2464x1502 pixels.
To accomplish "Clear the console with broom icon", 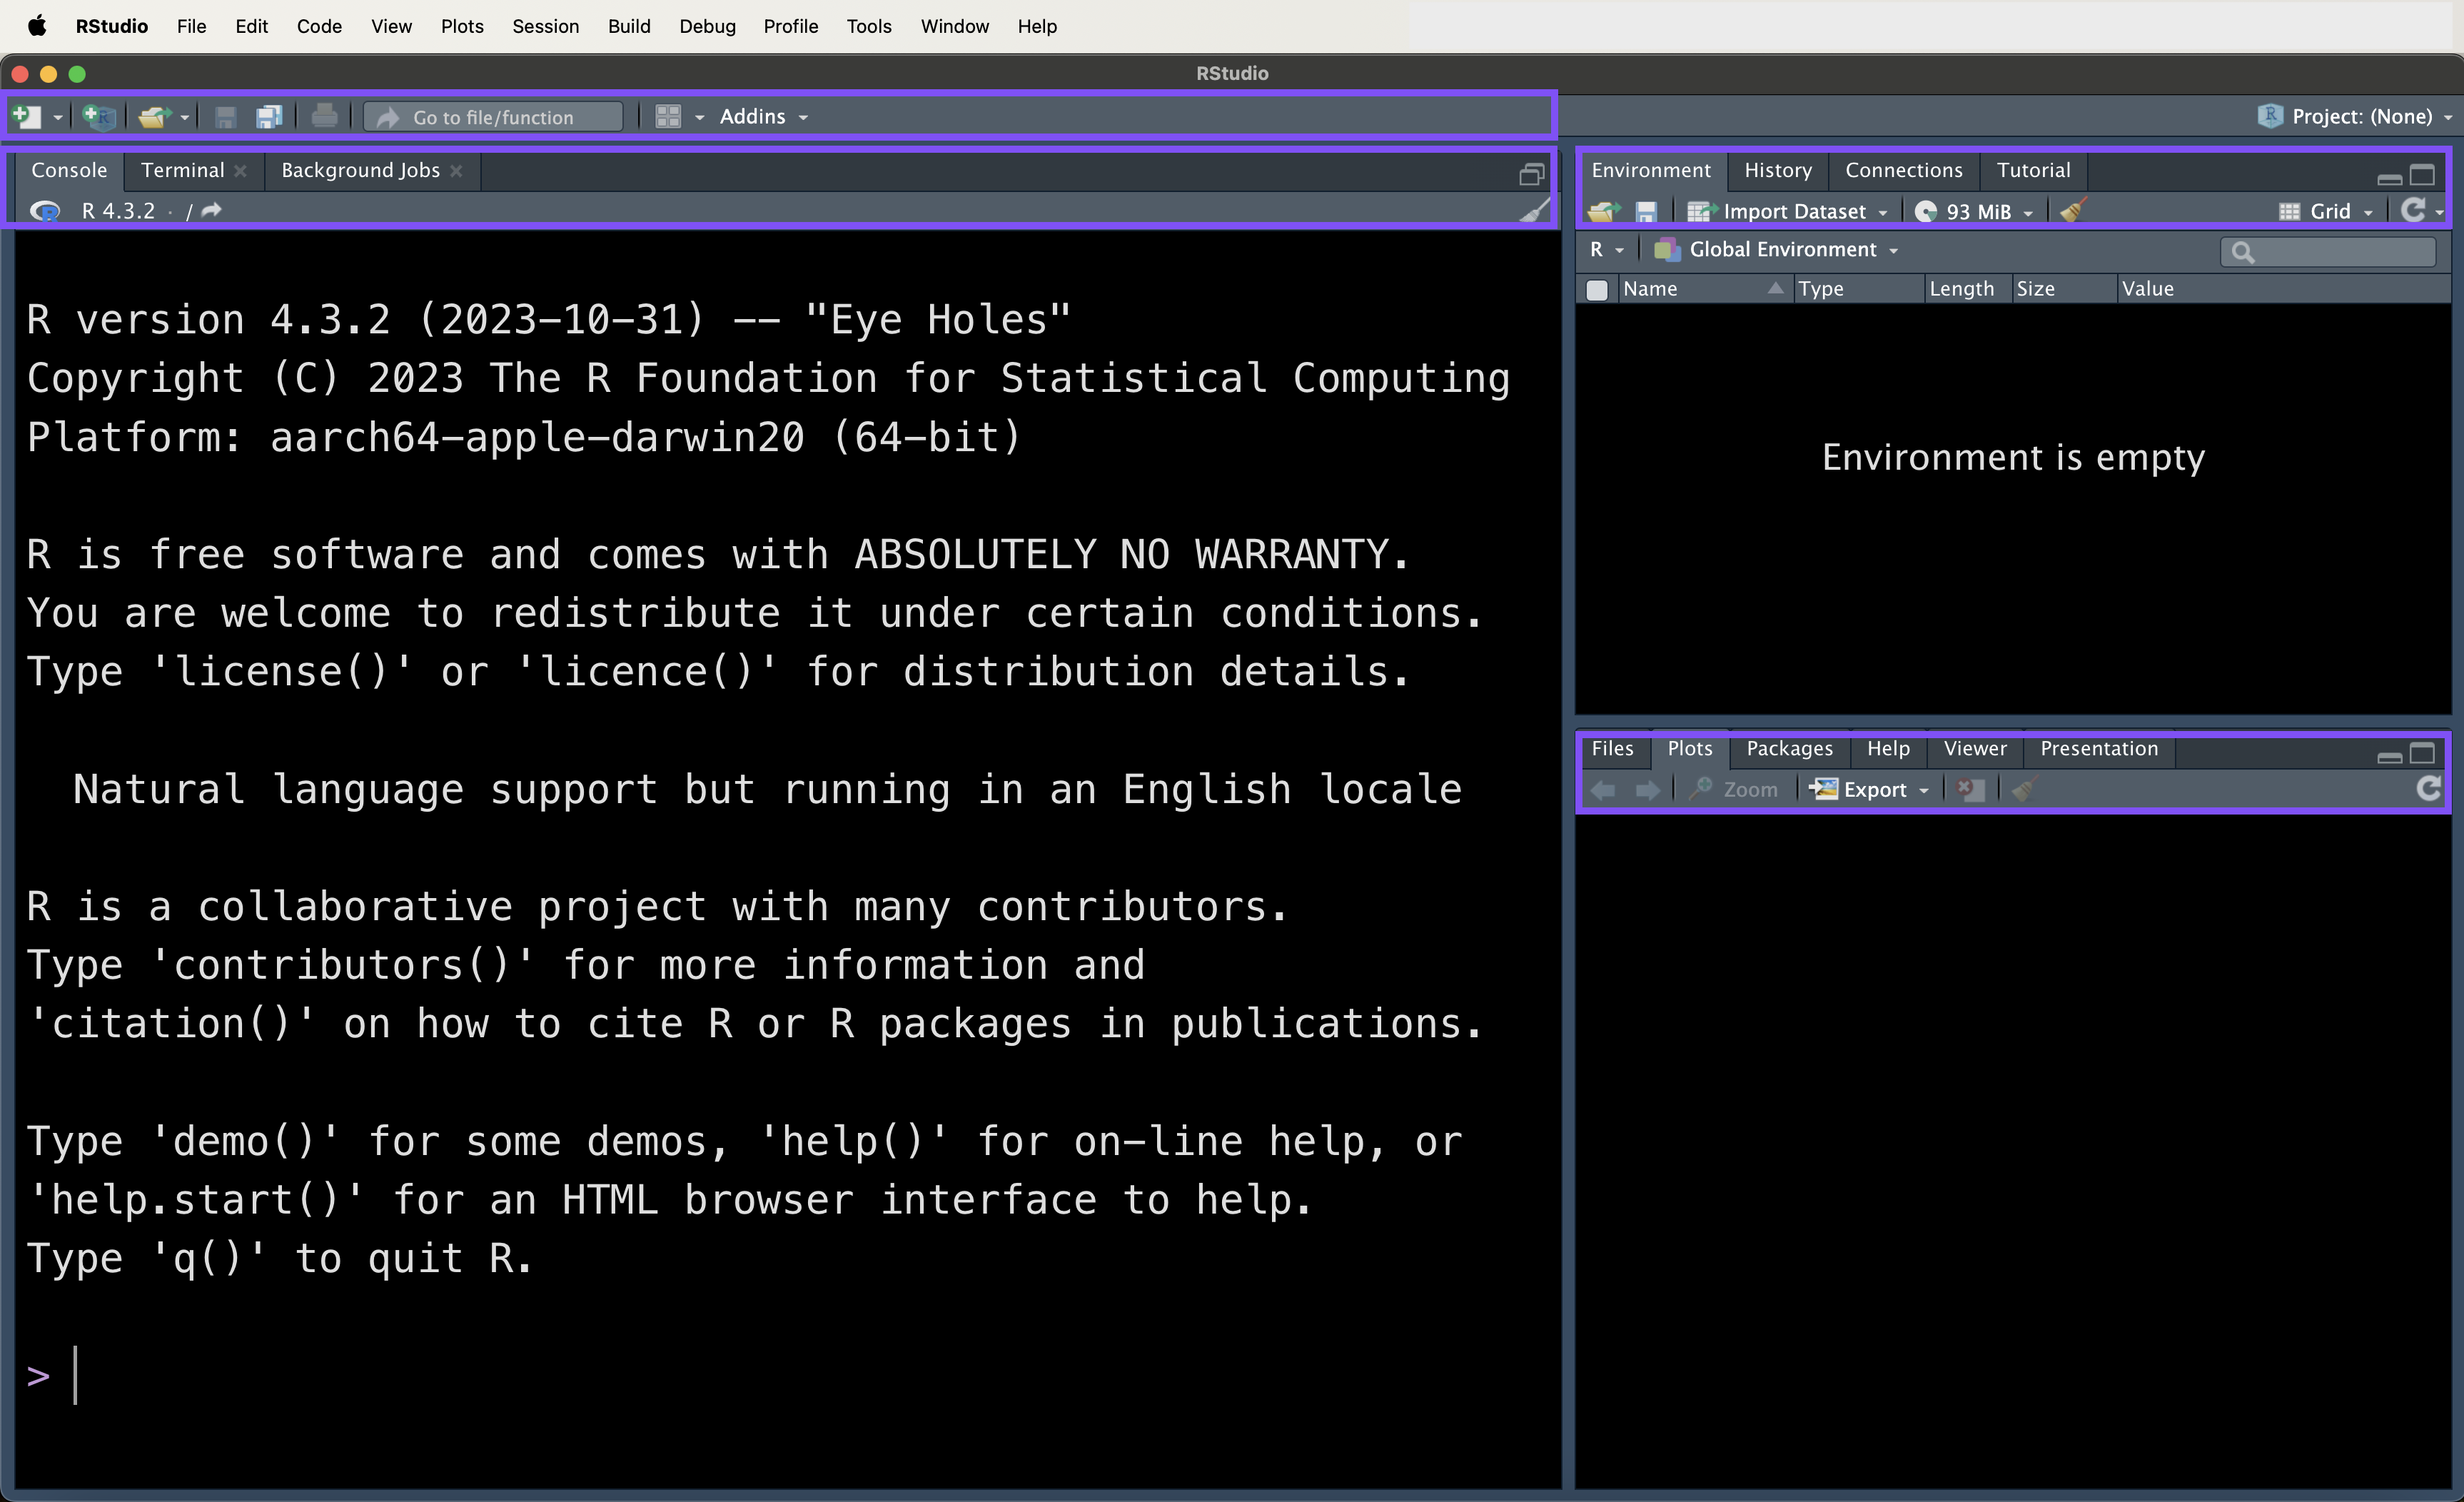I will [x=1534, y=210].
